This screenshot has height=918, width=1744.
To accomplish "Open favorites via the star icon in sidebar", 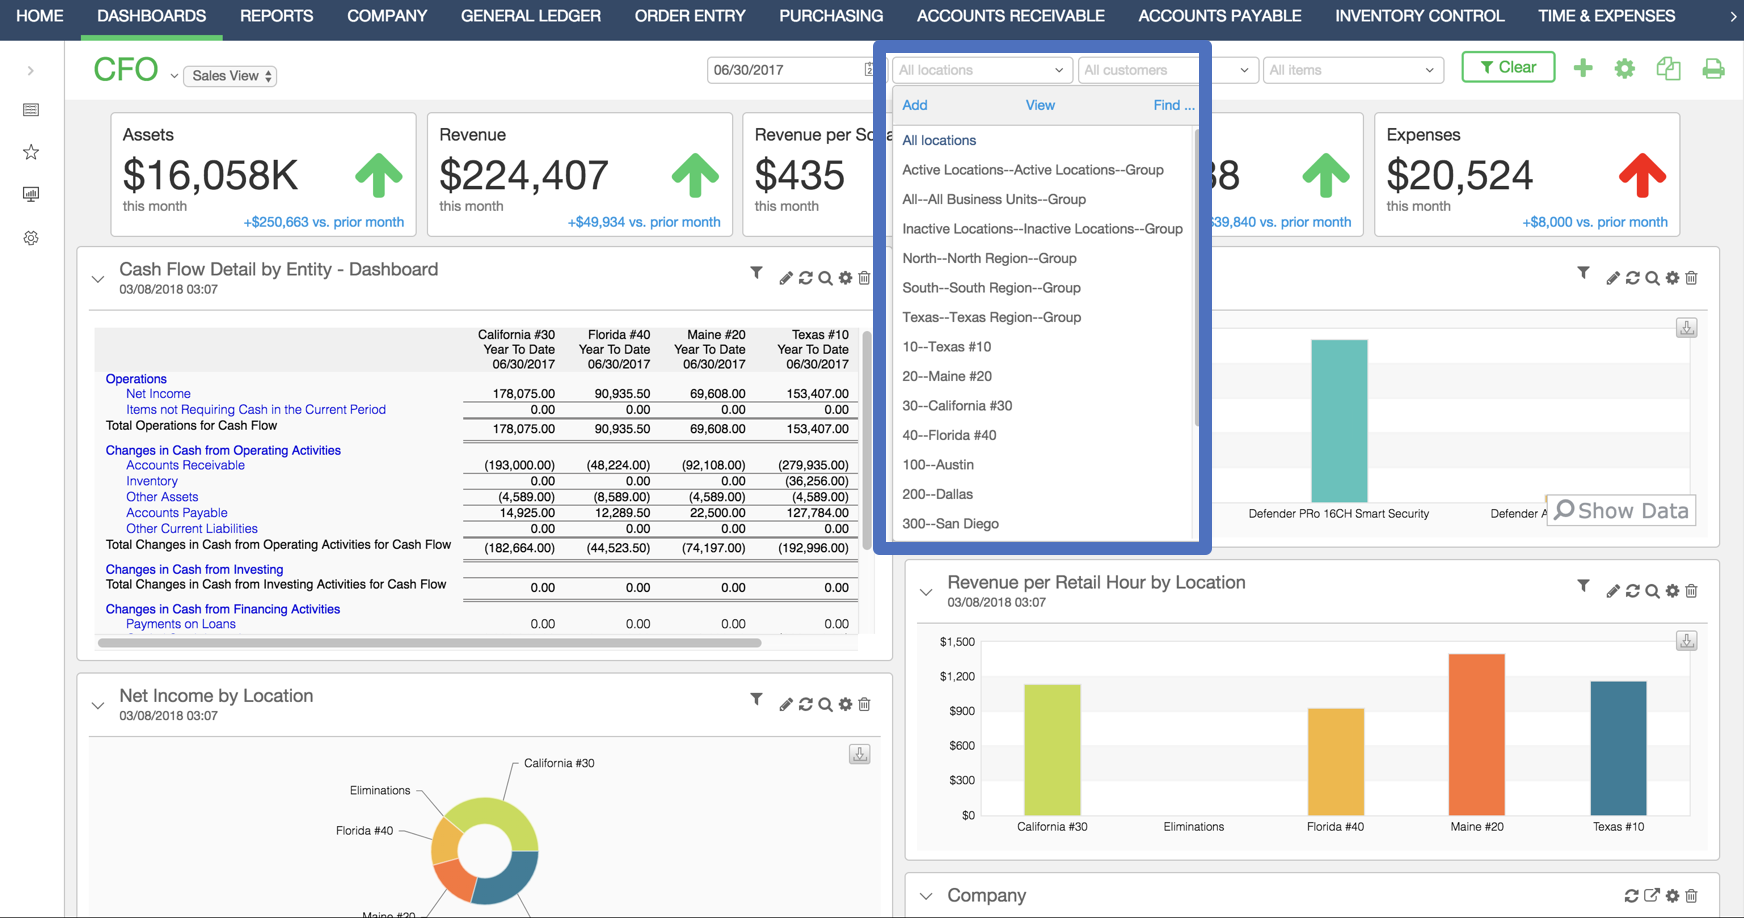I will 30,151.
